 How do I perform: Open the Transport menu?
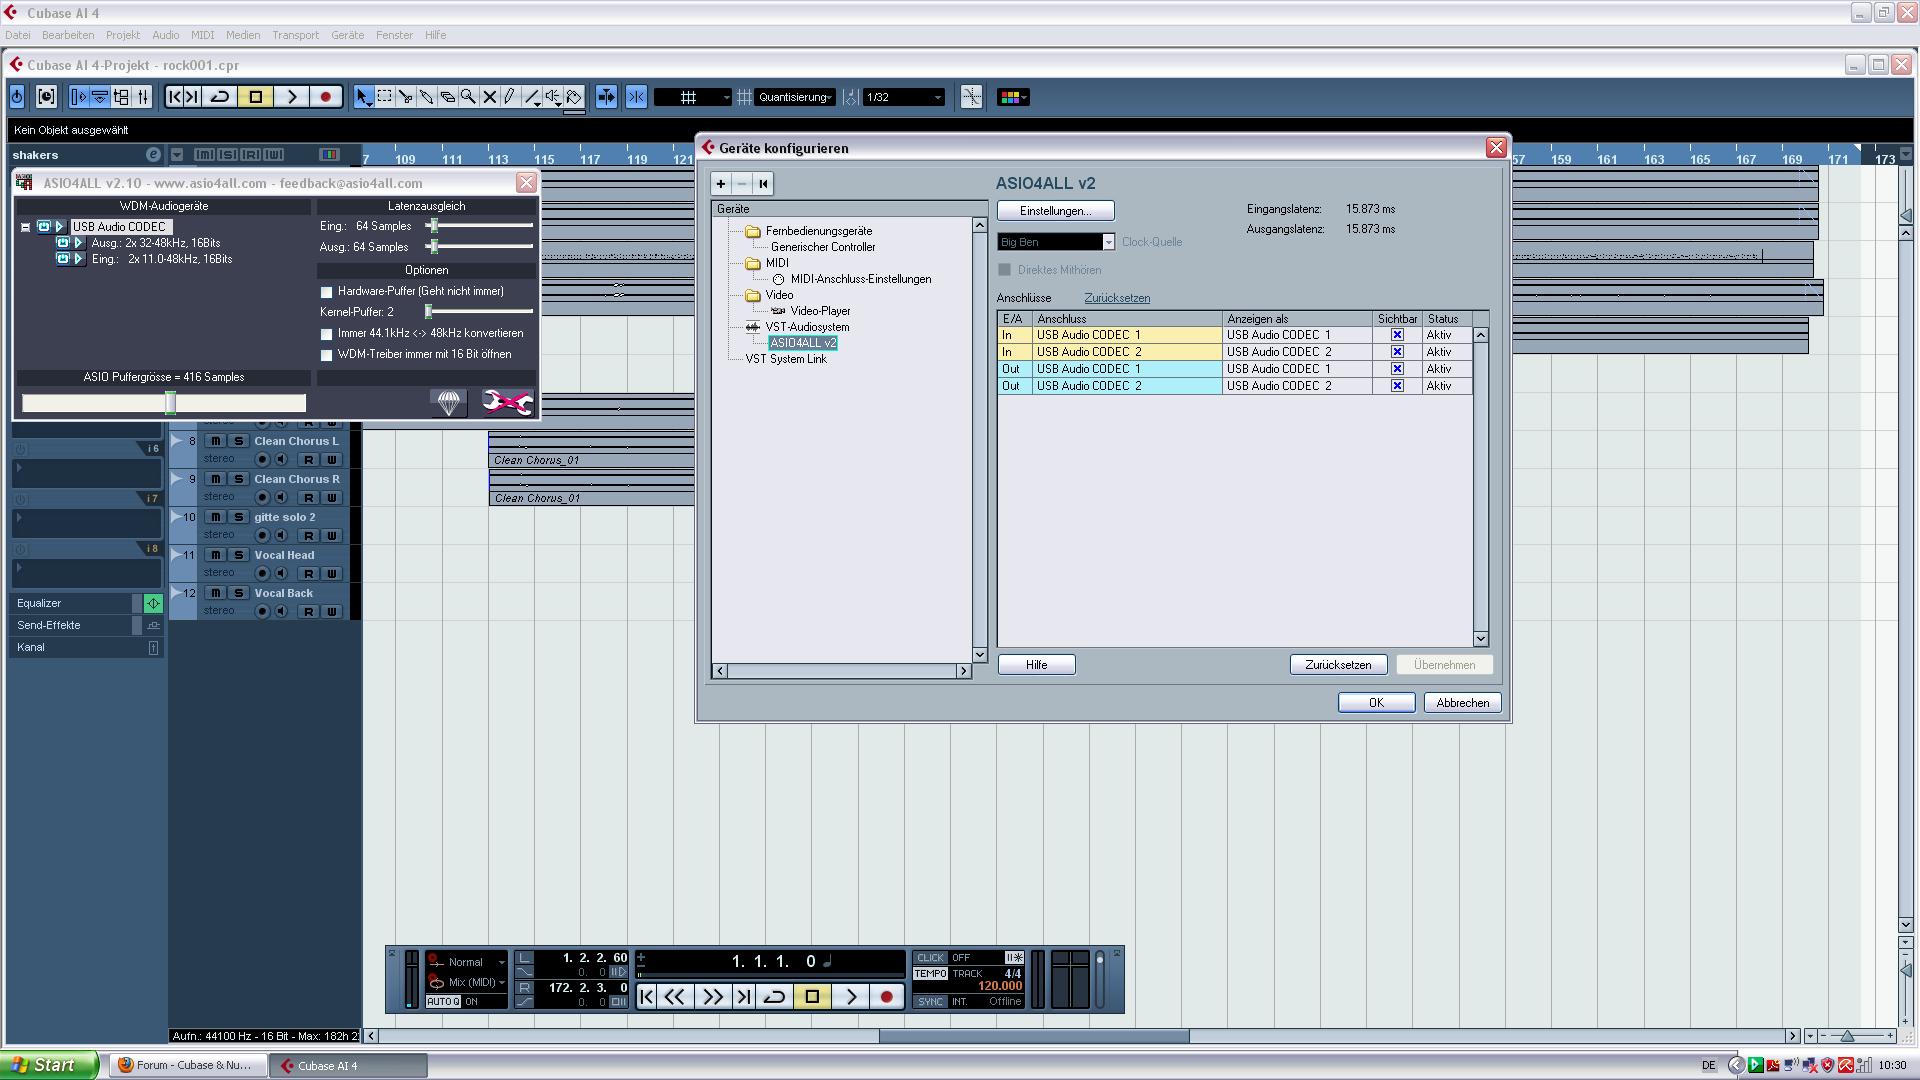(295, 35)
